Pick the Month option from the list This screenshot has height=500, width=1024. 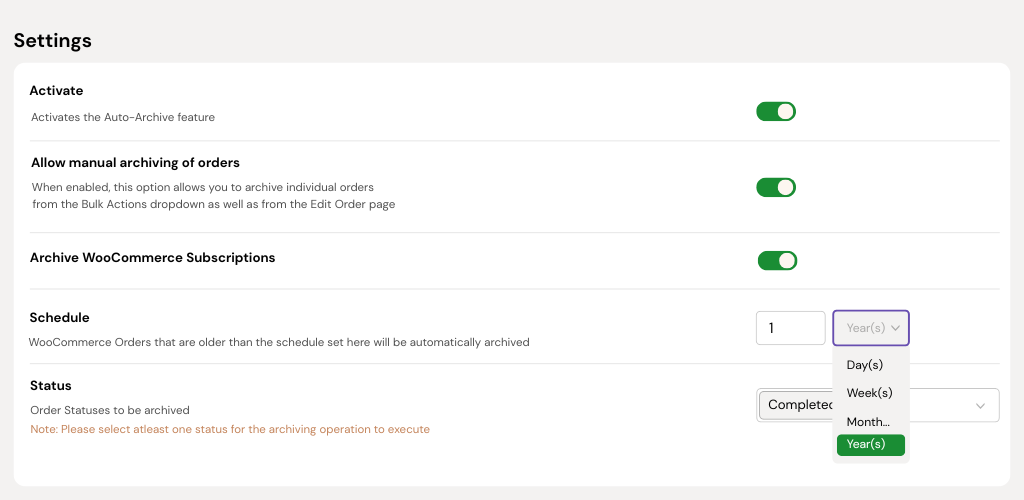pyautogui.click(x=868, y=422)
